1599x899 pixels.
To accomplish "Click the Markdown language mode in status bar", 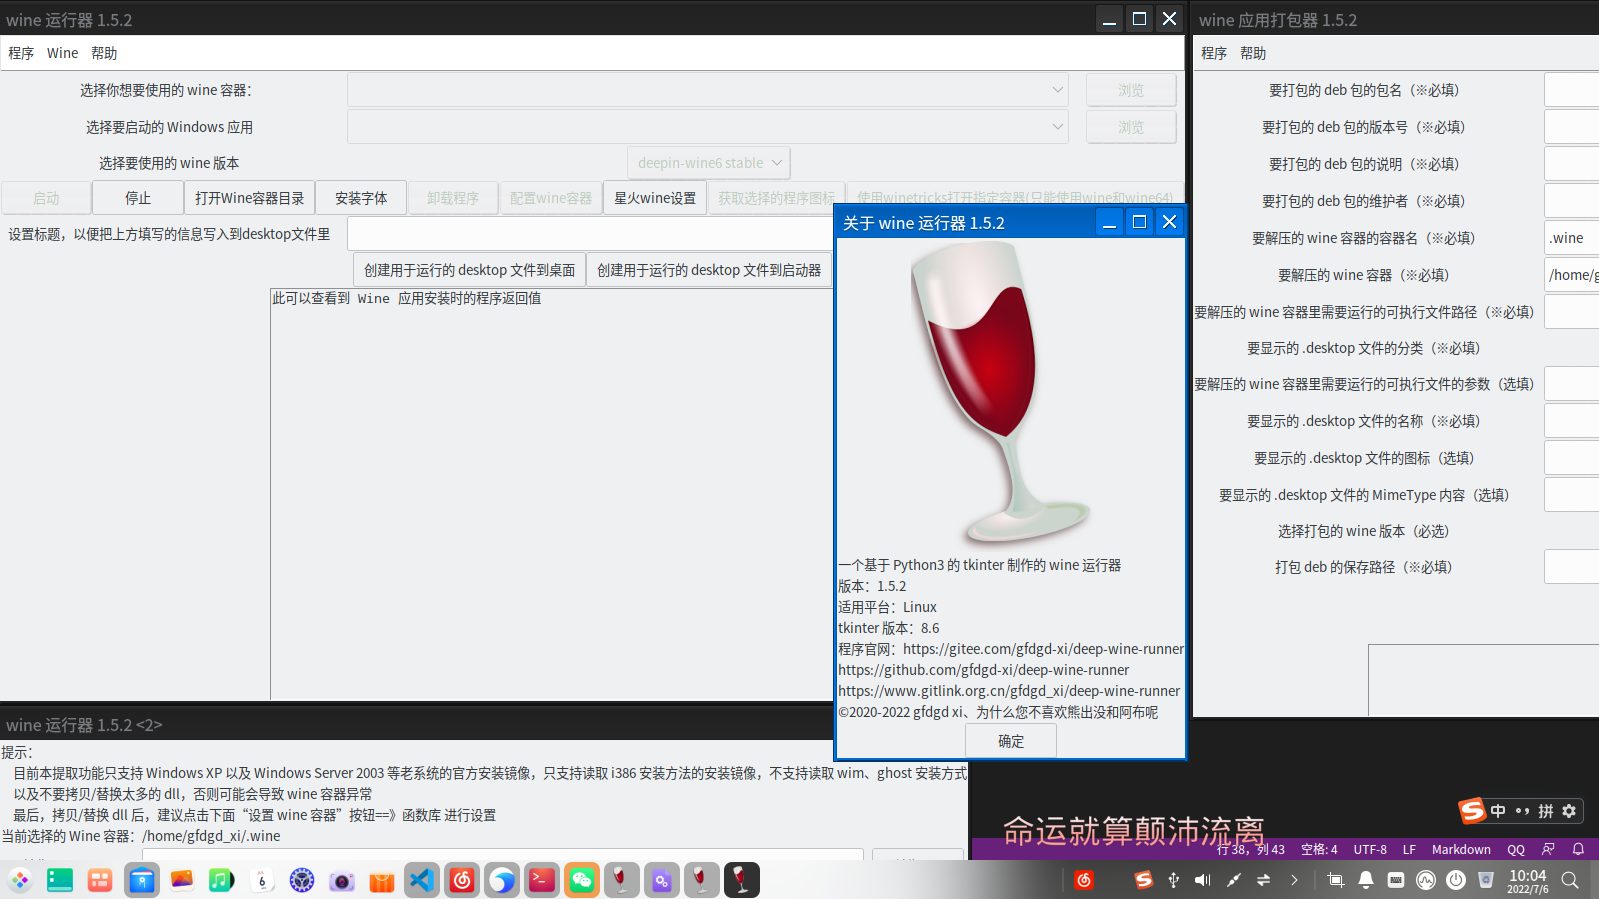I will point(1461,849).
